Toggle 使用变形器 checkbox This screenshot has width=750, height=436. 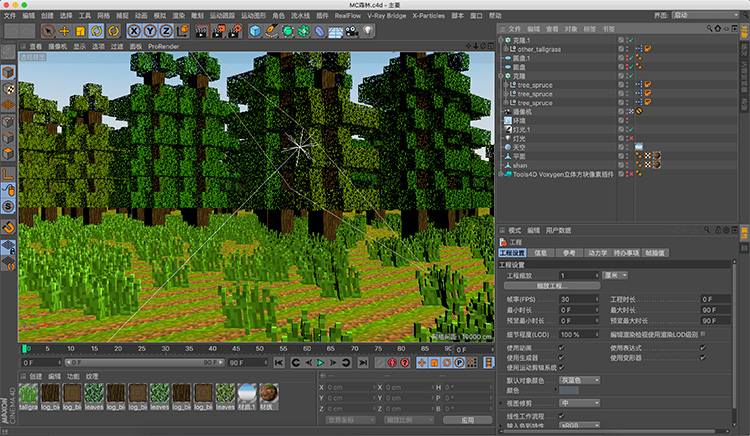[703, 357]
